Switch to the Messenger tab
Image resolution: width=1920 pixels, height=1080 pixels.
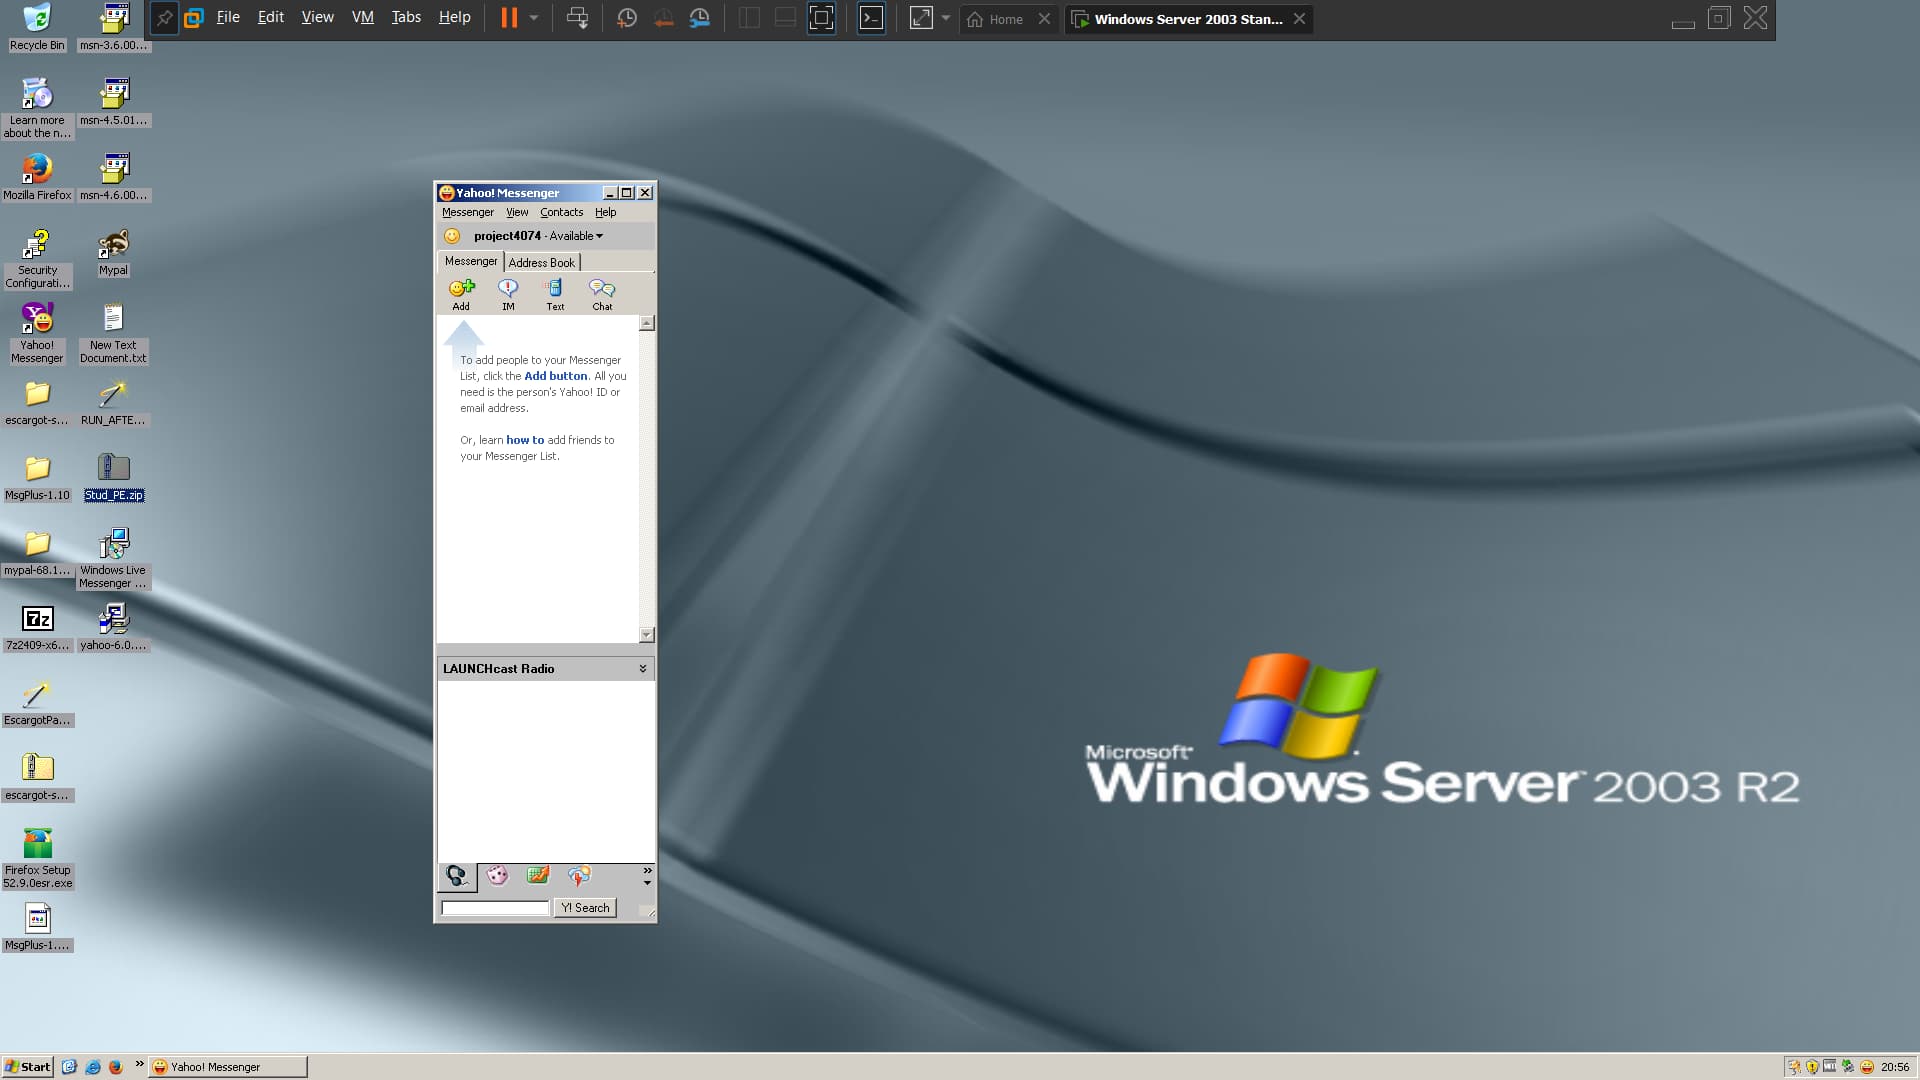pos(471,261)
